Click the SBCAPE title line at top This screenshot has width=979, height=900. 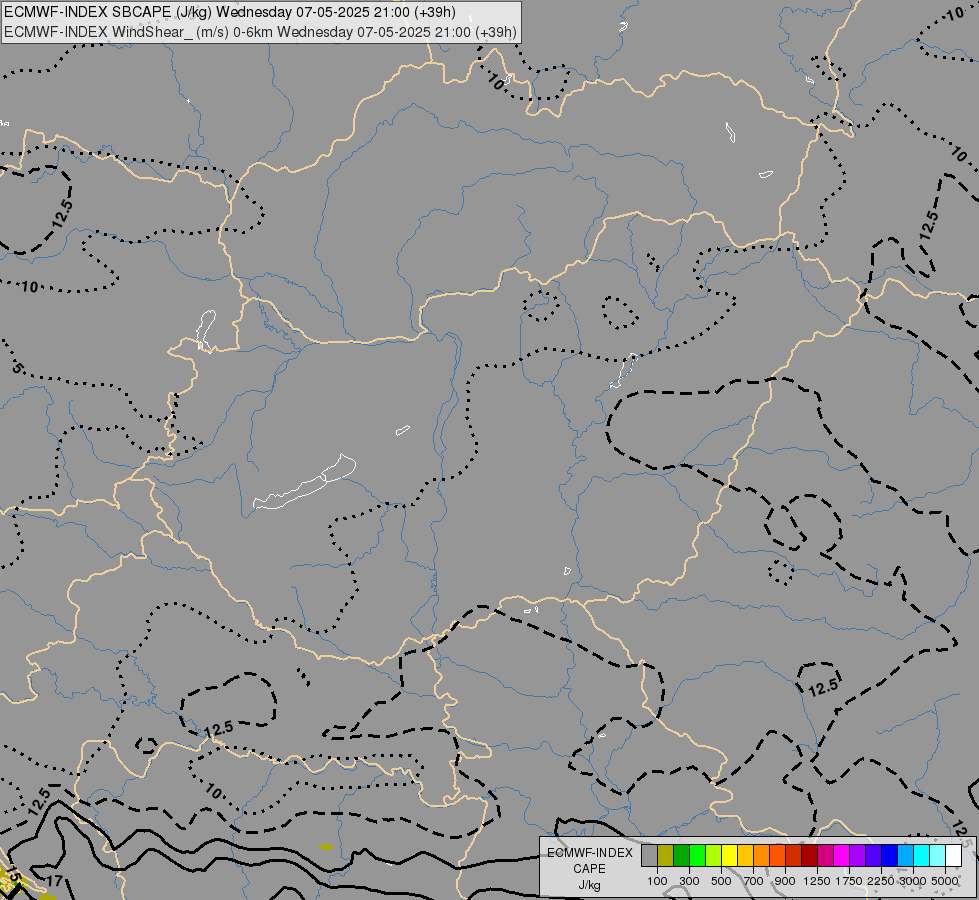point(230,12)
